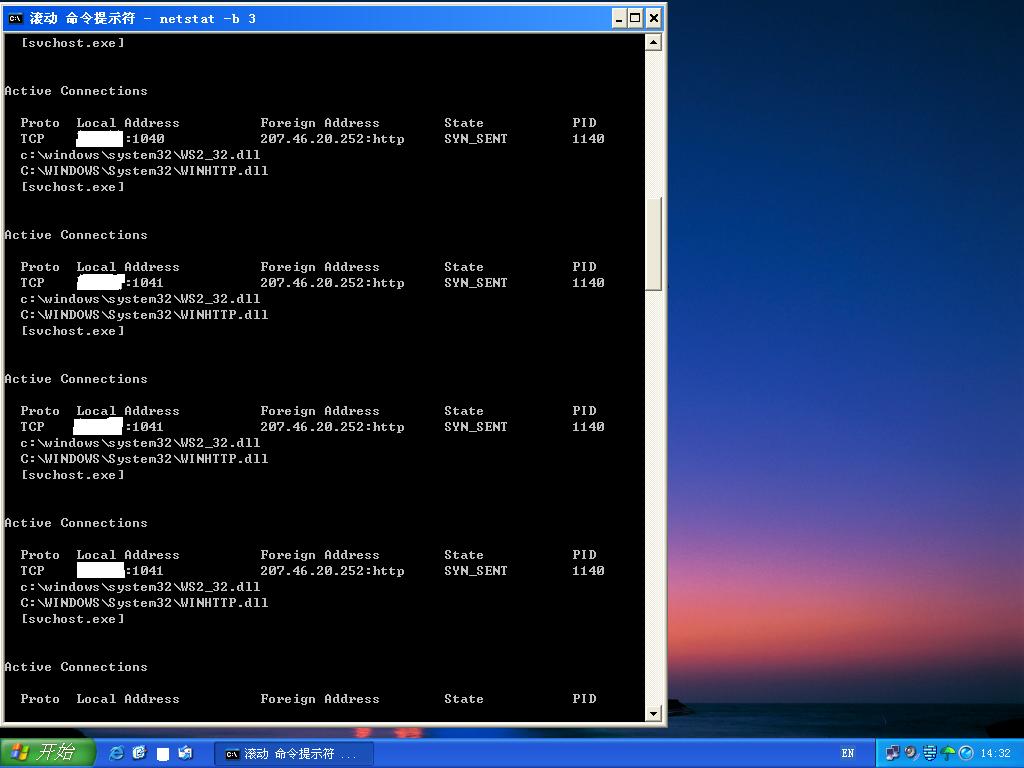
Task: Click the eyeball-shaped tray icon
Action: tap(911, 753)
